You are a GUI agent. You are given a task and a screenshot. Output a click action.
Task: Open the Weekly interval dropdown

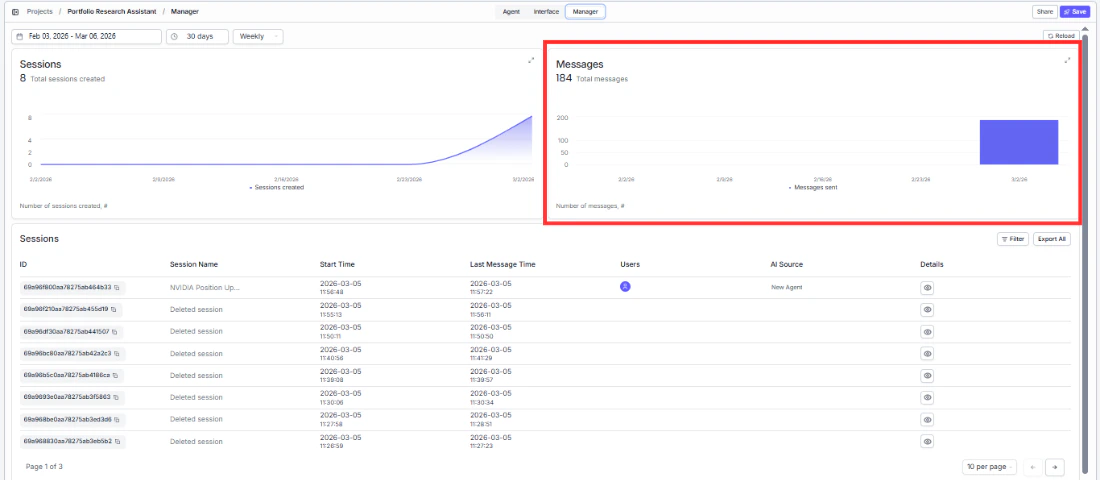pyautogui.click(x=258, y=36)
